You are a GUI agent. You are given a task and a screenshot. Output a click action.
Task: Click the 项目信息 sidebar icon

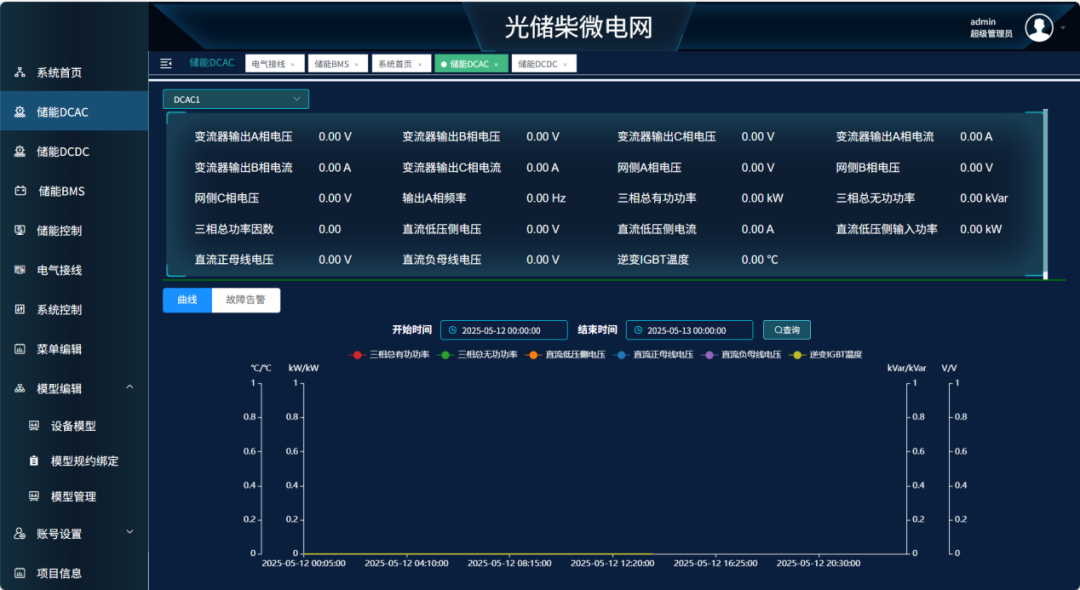click(19, 573)
